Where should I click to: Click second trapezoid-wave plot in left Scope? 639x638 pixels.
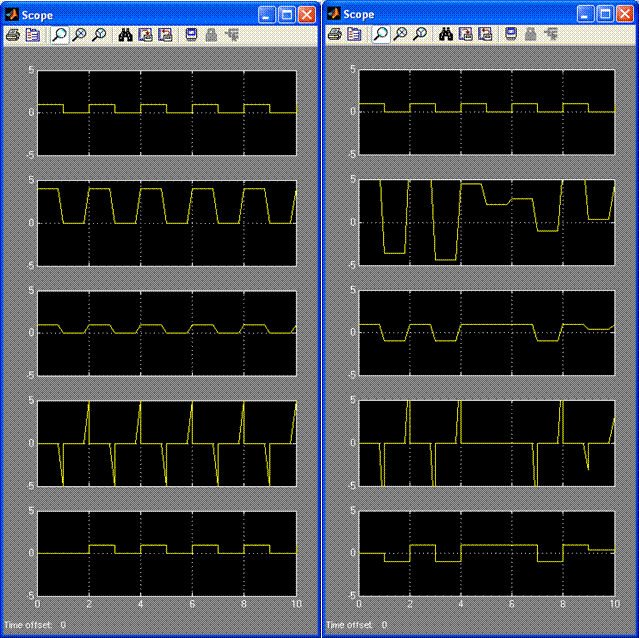(x=167, y=223)
